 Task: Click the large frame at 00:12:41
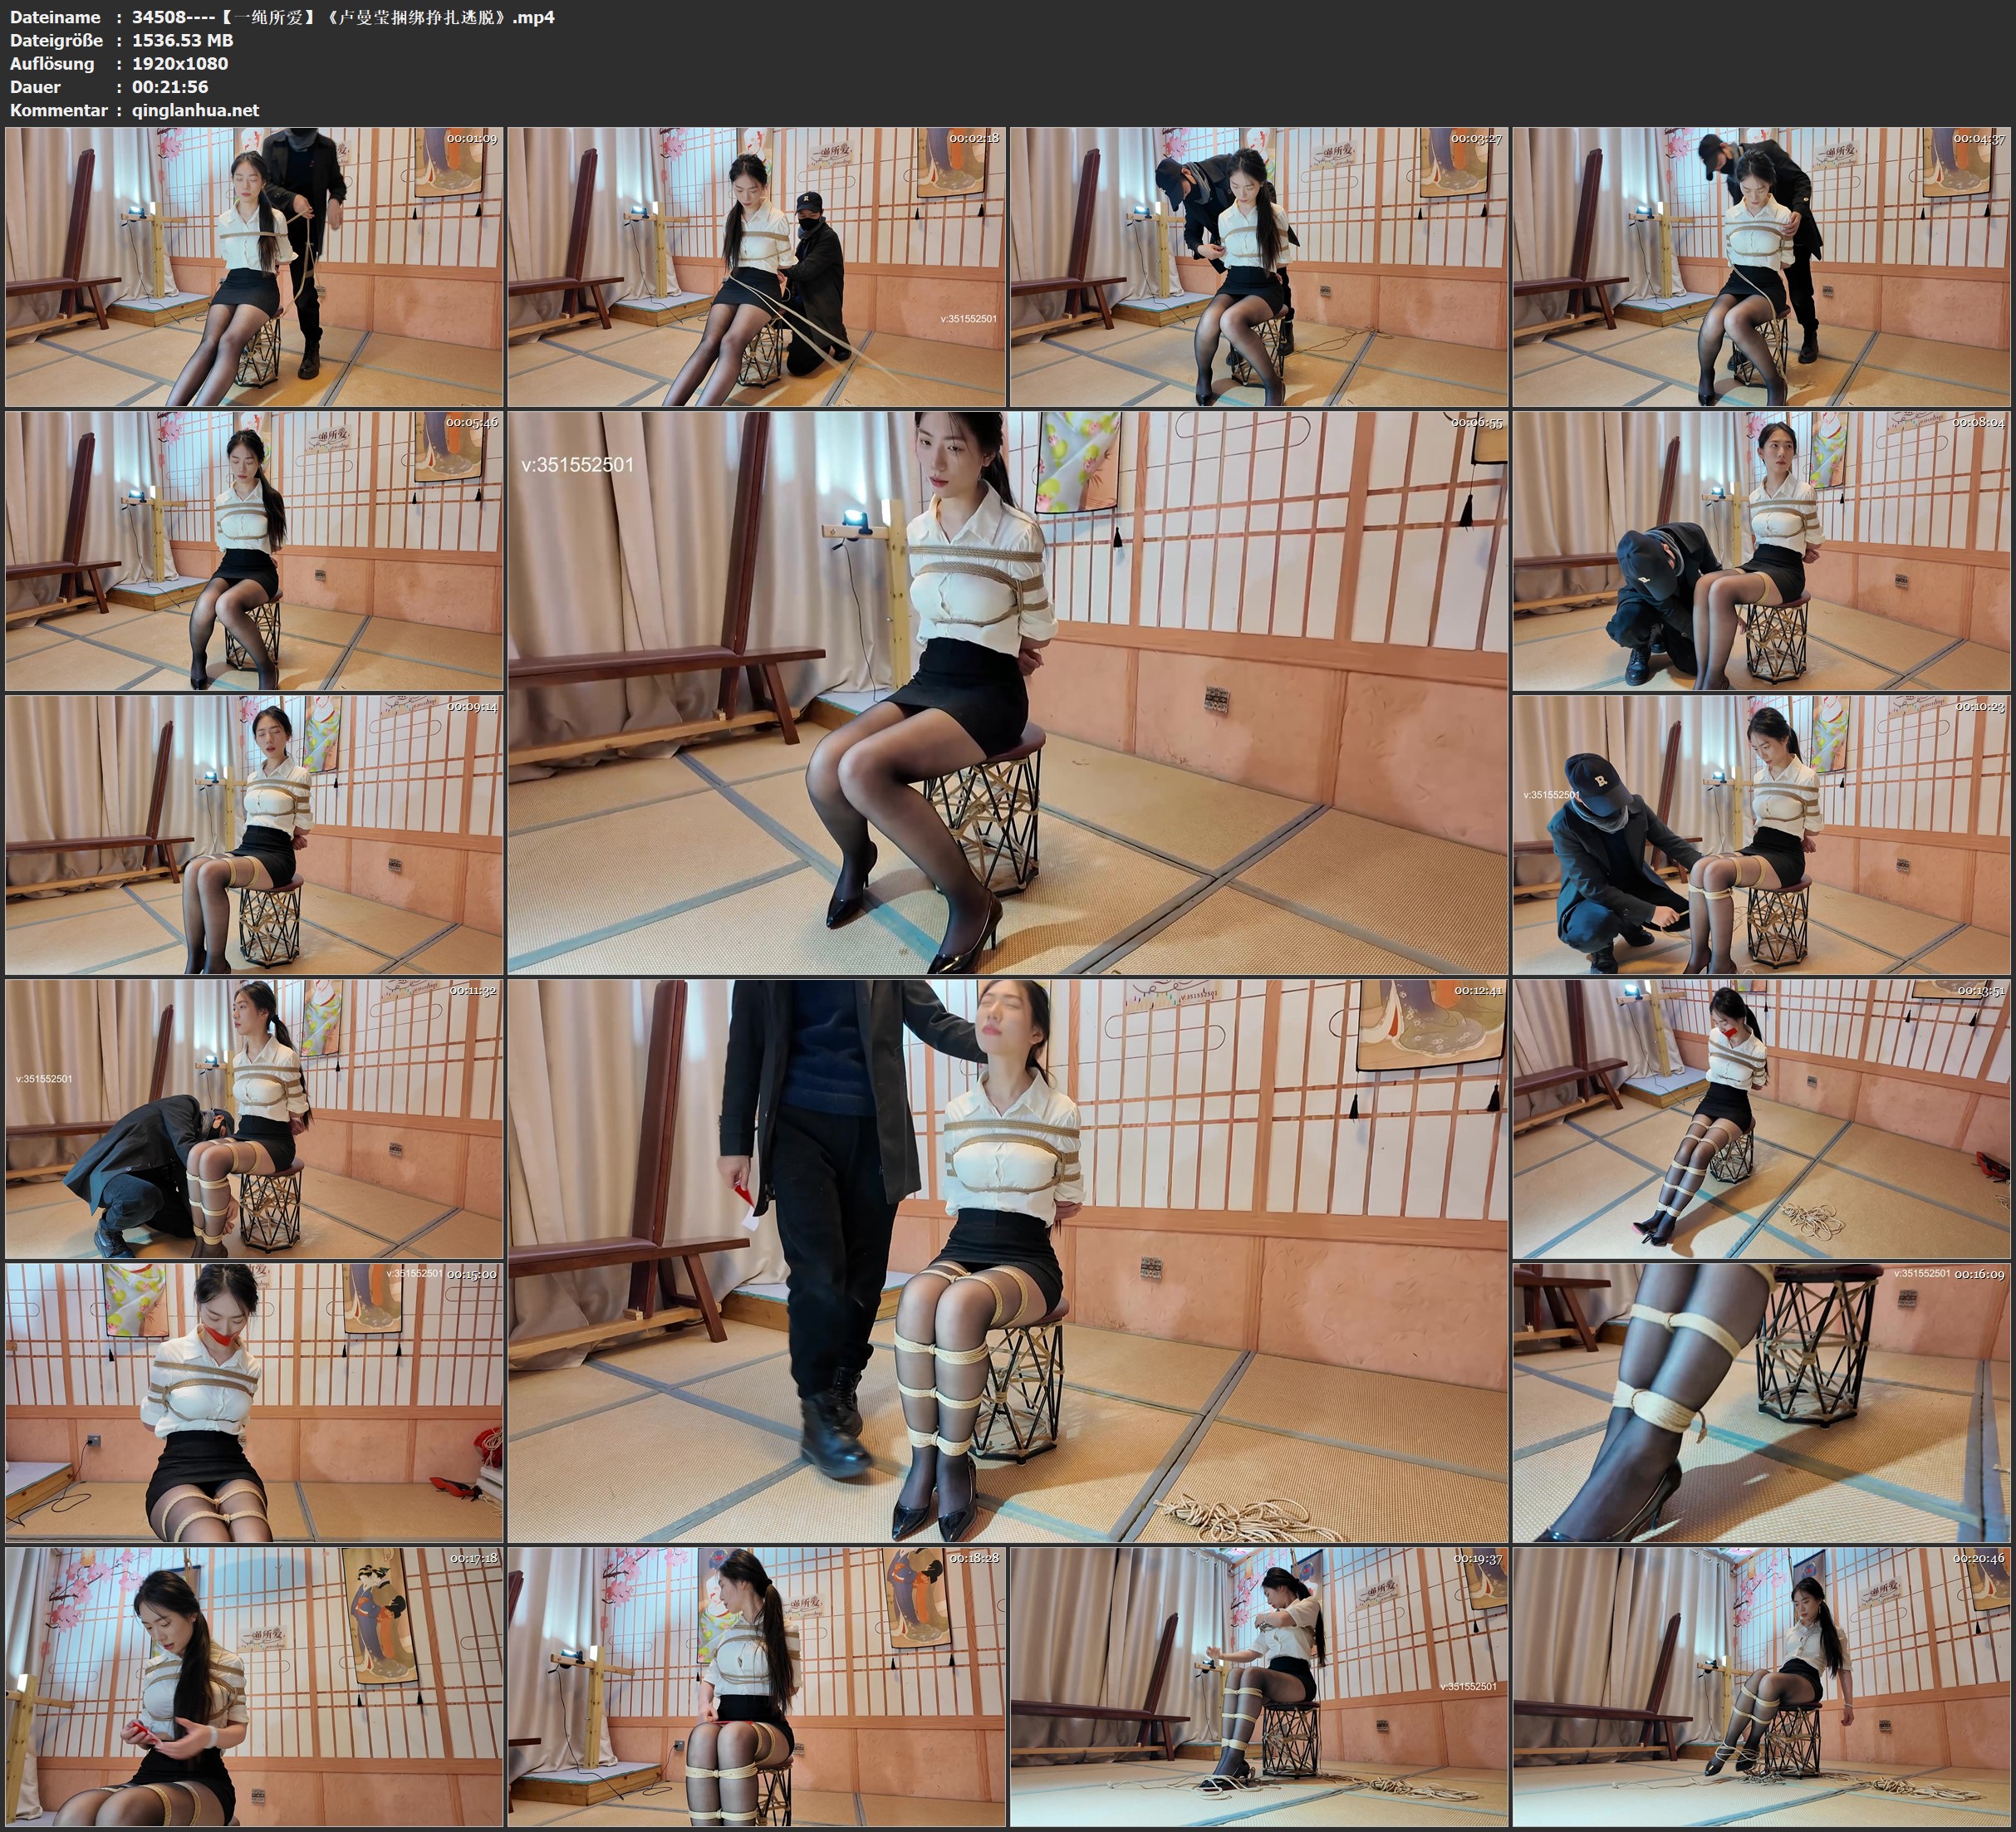tap(1007, 1260)
